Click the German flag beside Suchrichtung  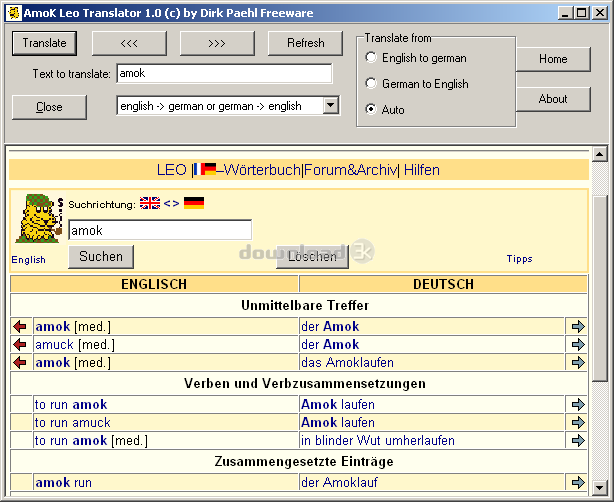point(194,203)
